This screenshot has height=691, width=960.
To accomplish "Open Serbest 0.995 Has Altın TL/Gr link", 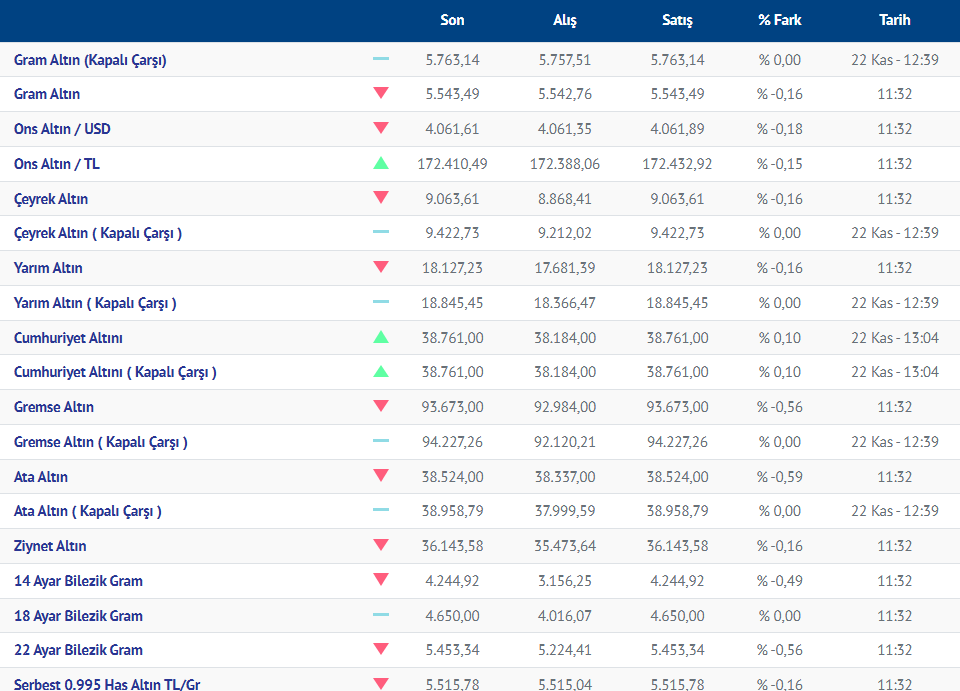I will pos(107,684).
